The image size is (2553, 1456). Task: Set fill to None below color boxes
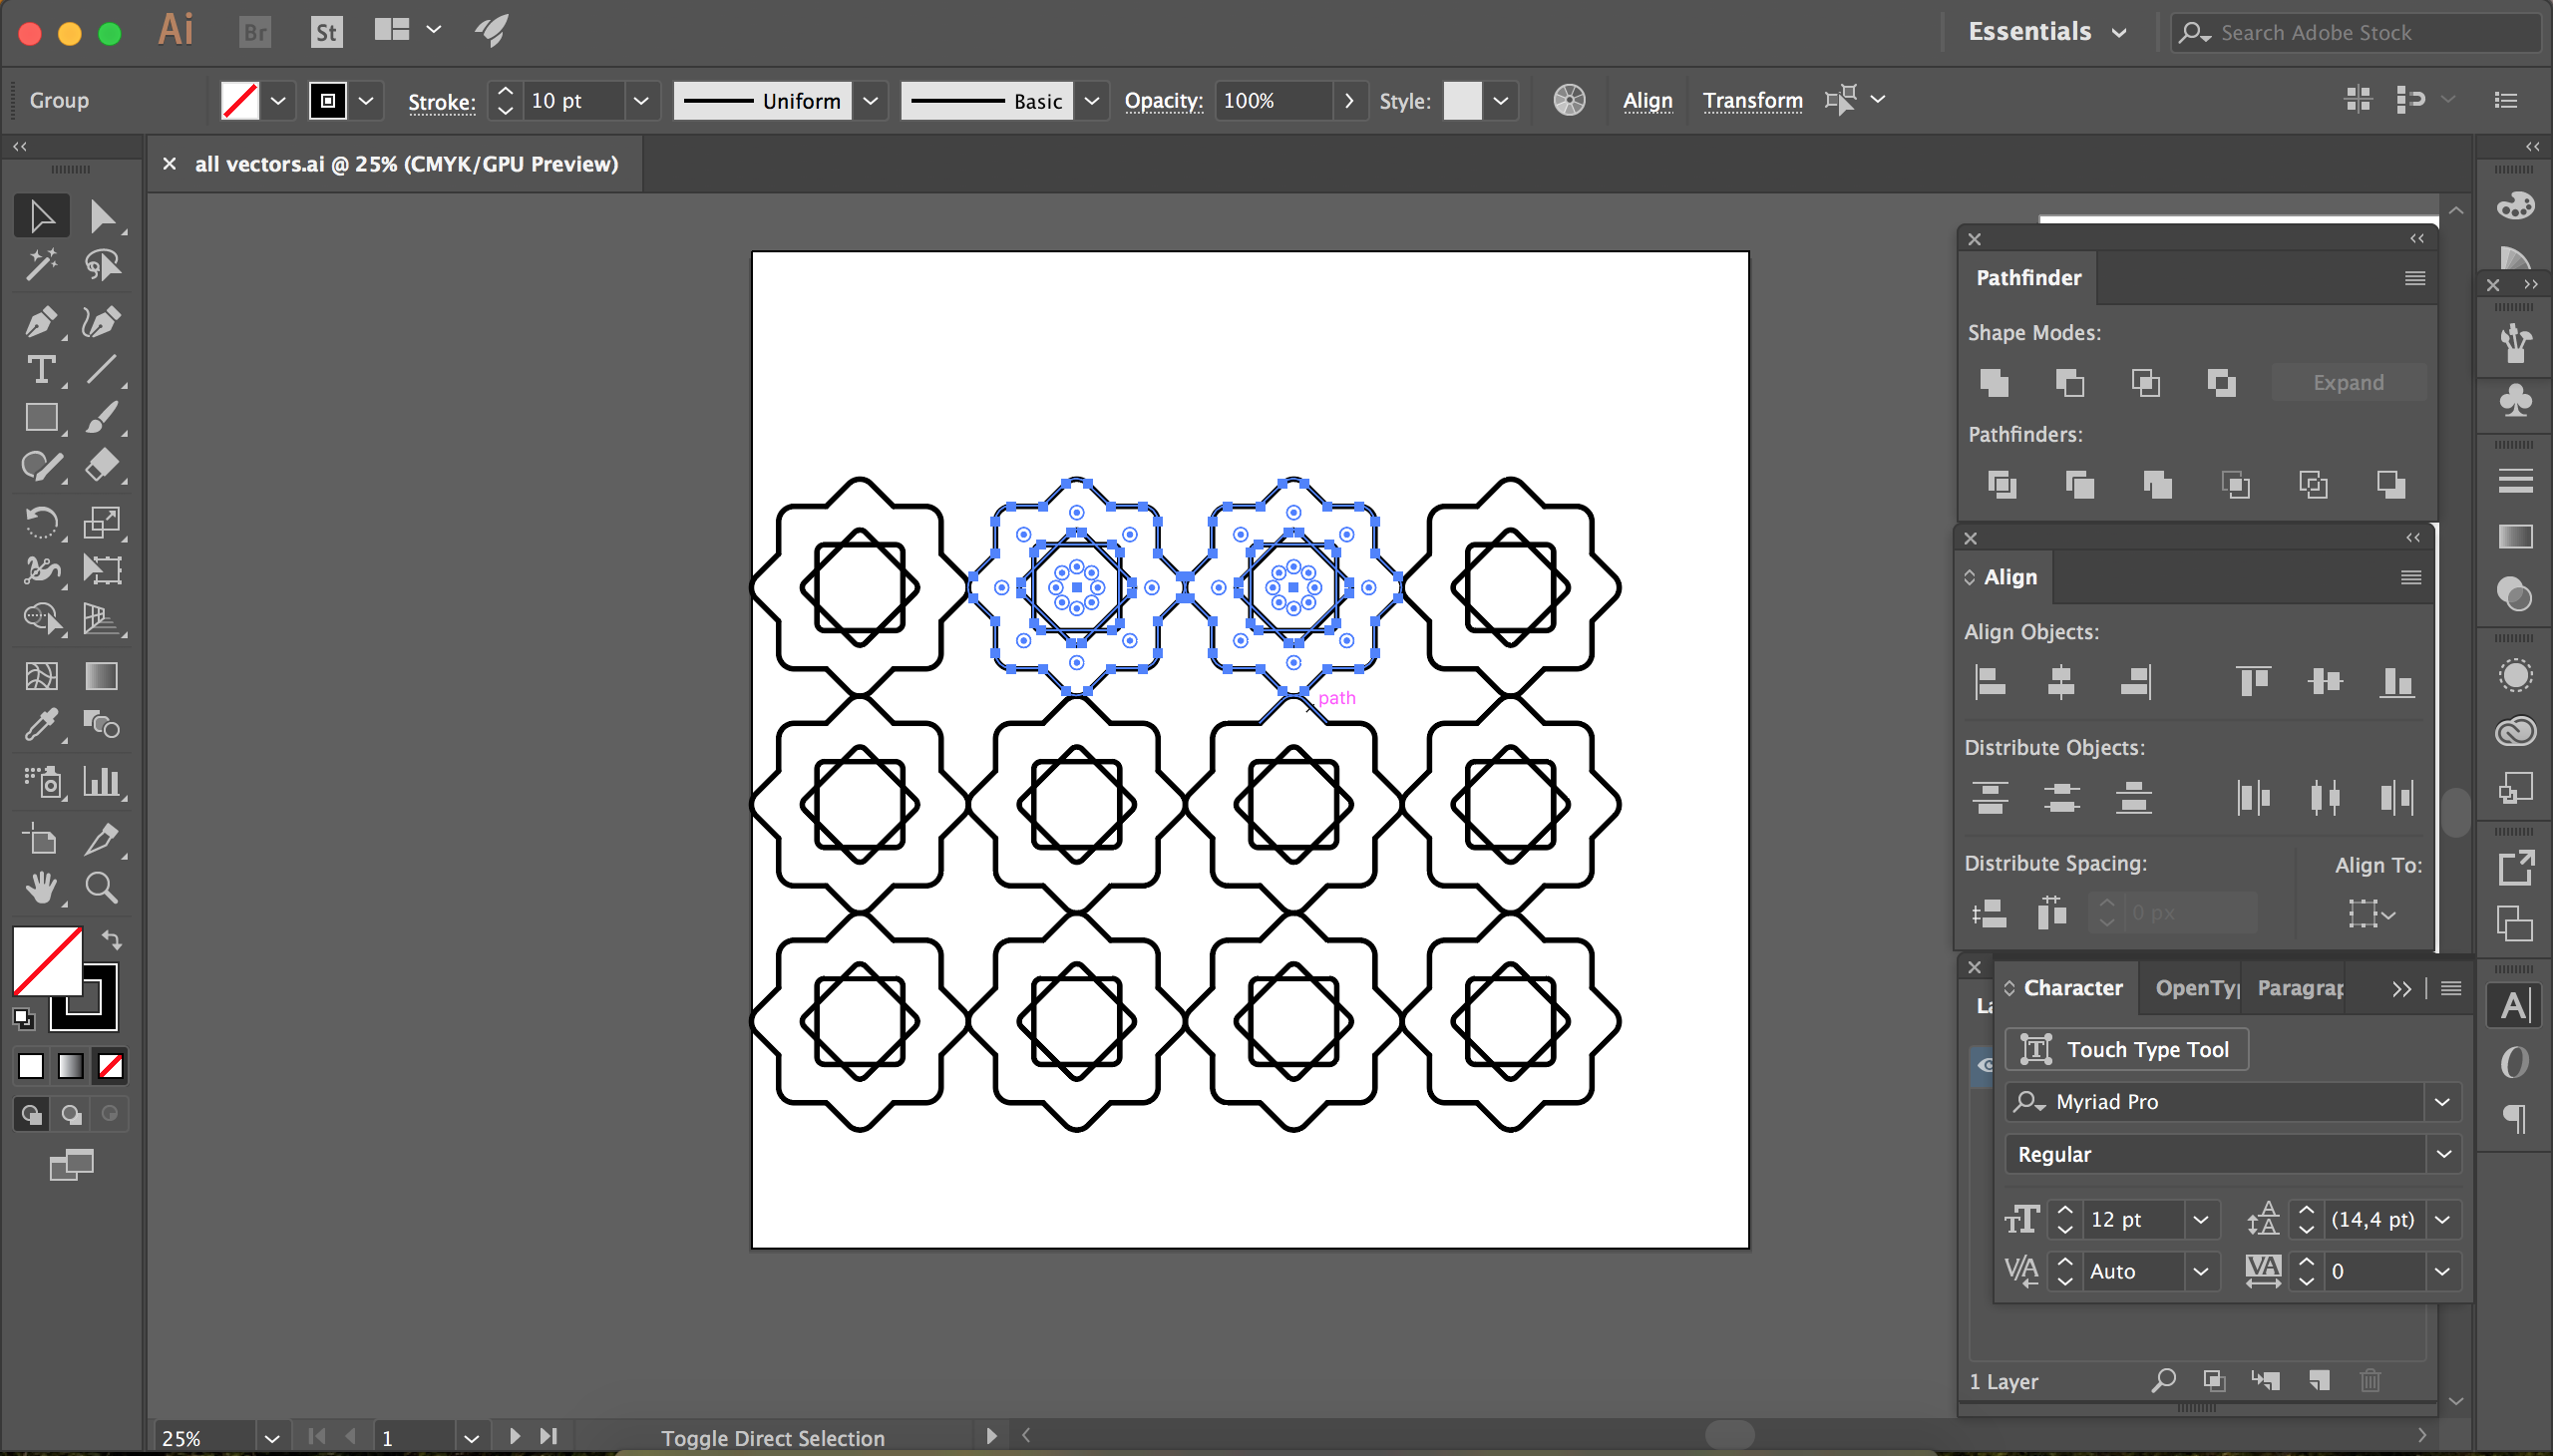tap(110, 1067)
